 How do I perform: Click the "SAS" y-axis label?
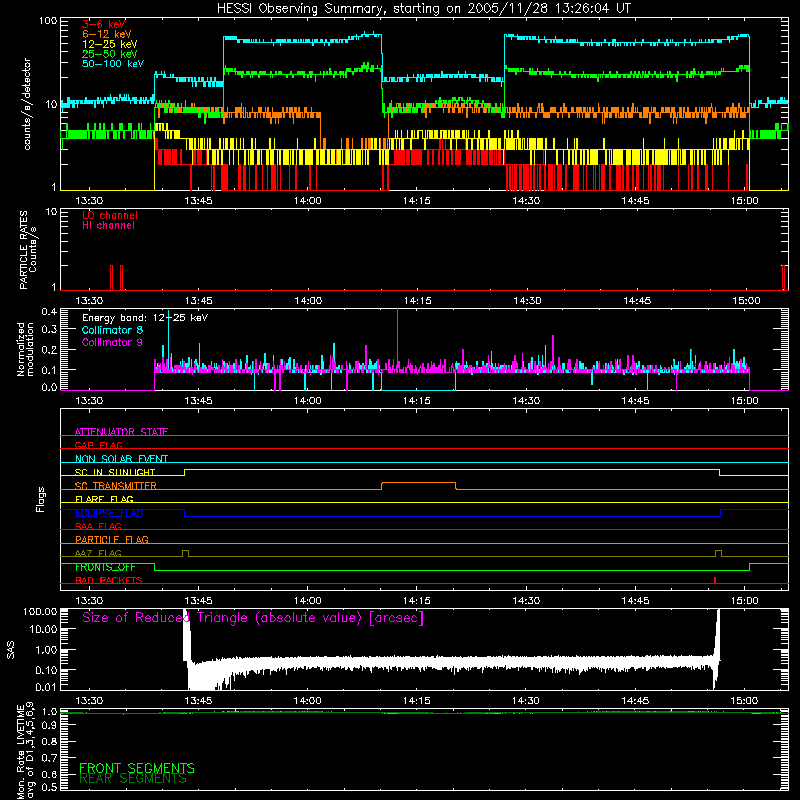coord(11,650)
